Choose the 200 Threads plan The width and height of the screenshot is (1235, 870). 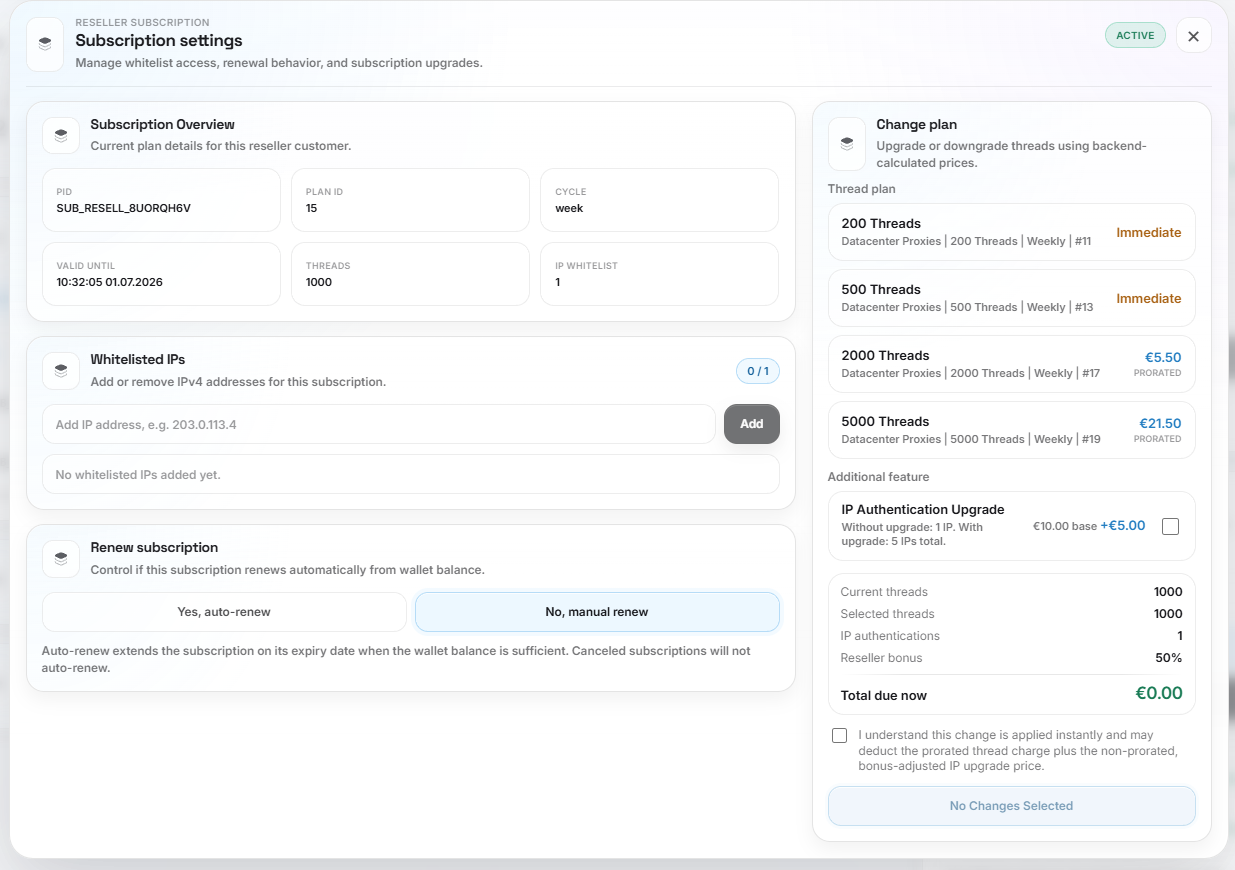1011,232
